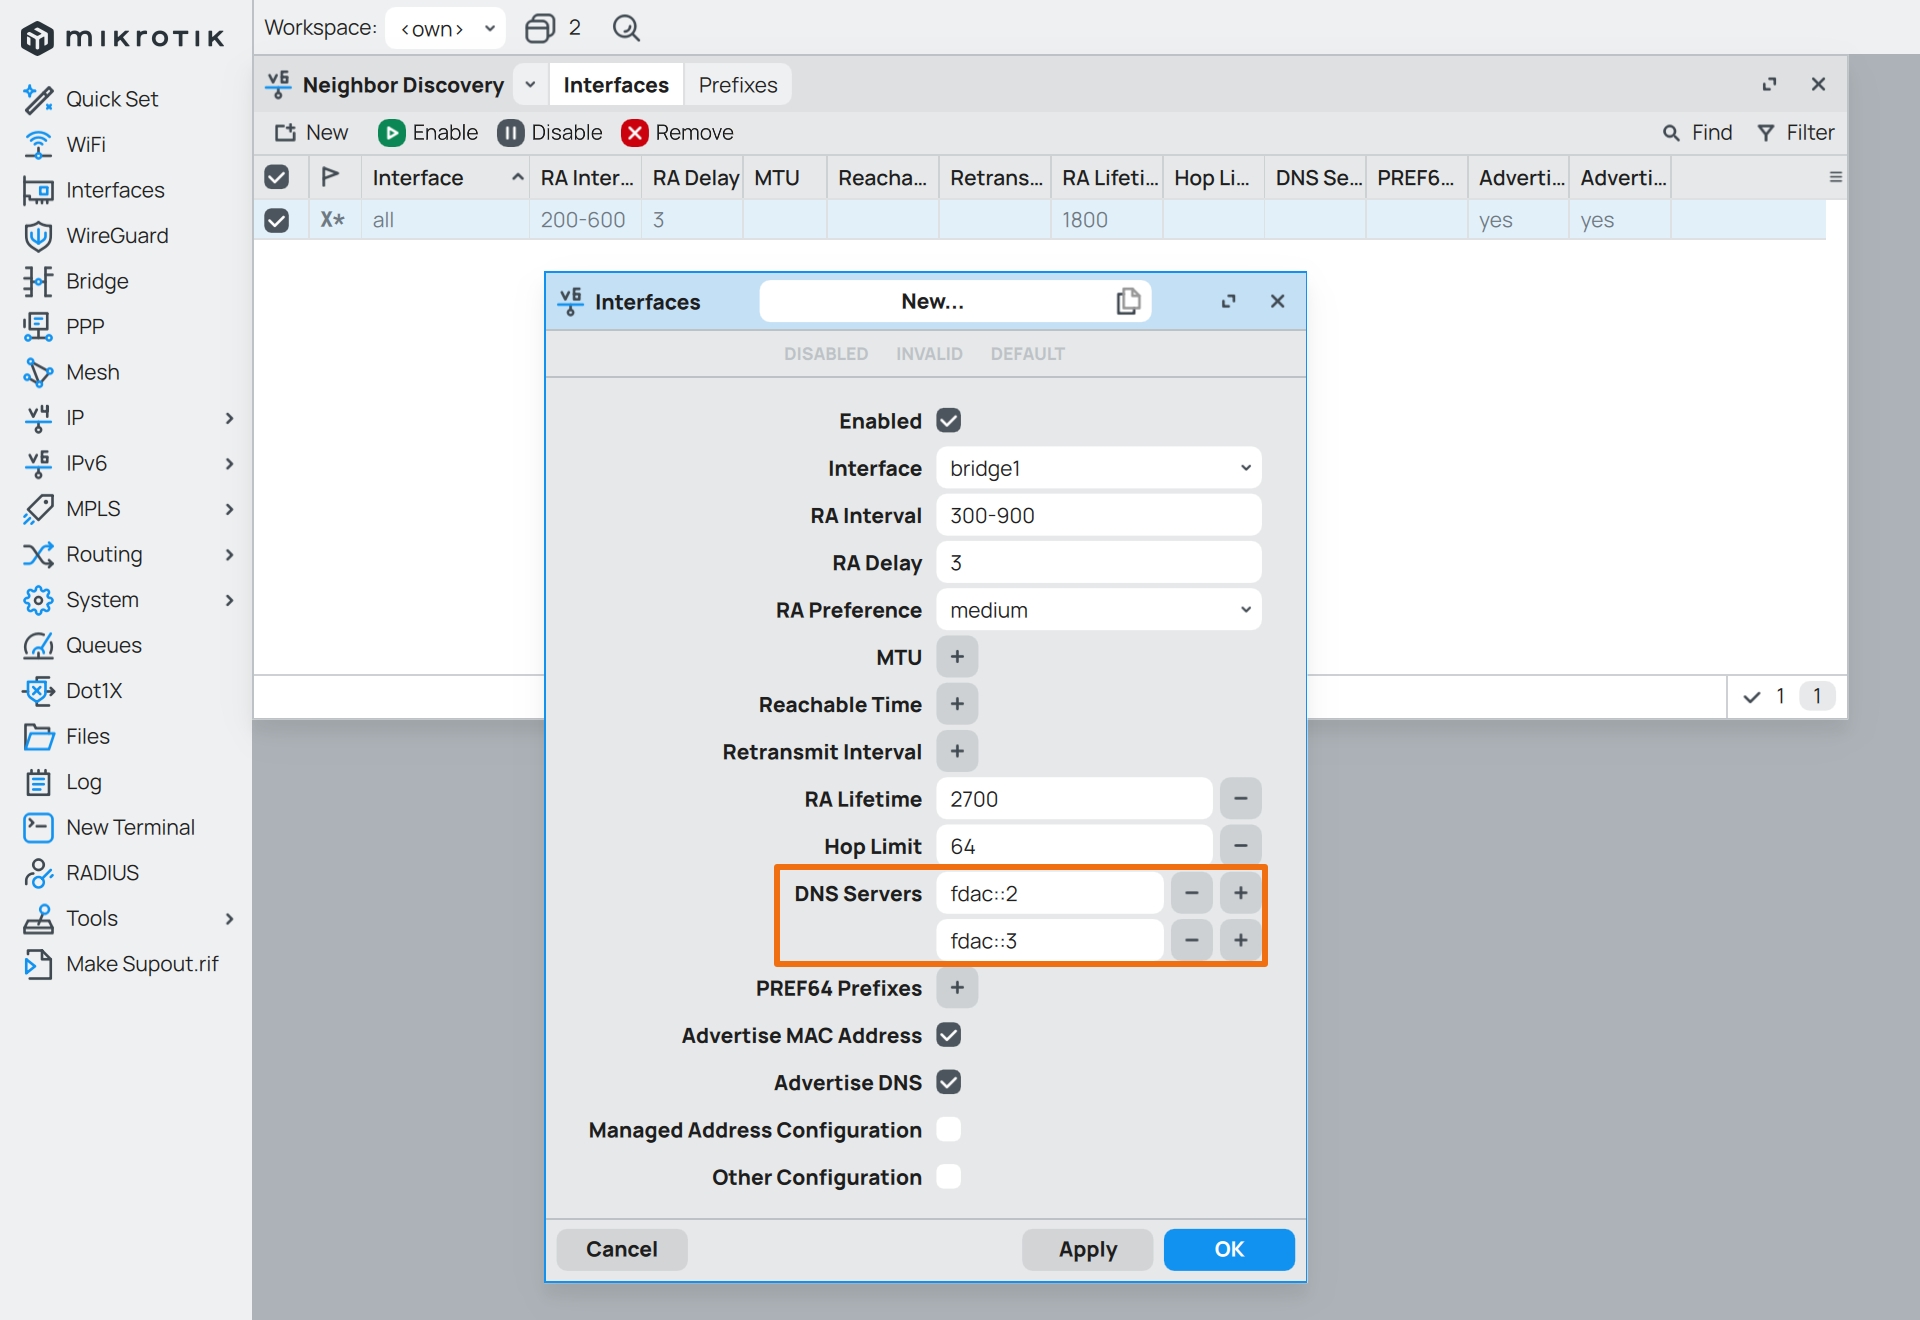Open the RA Preference dropdown showing medium

[x=1099, y=610]
